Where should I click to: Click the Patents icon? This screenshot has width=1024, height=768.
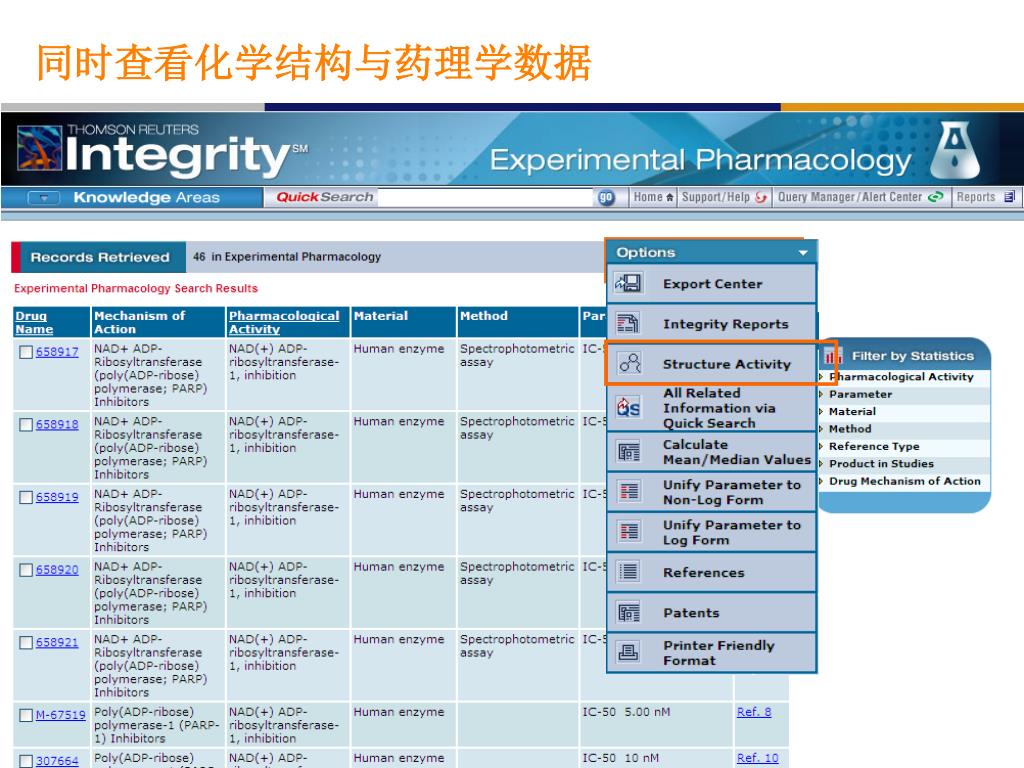coord(629,613)
